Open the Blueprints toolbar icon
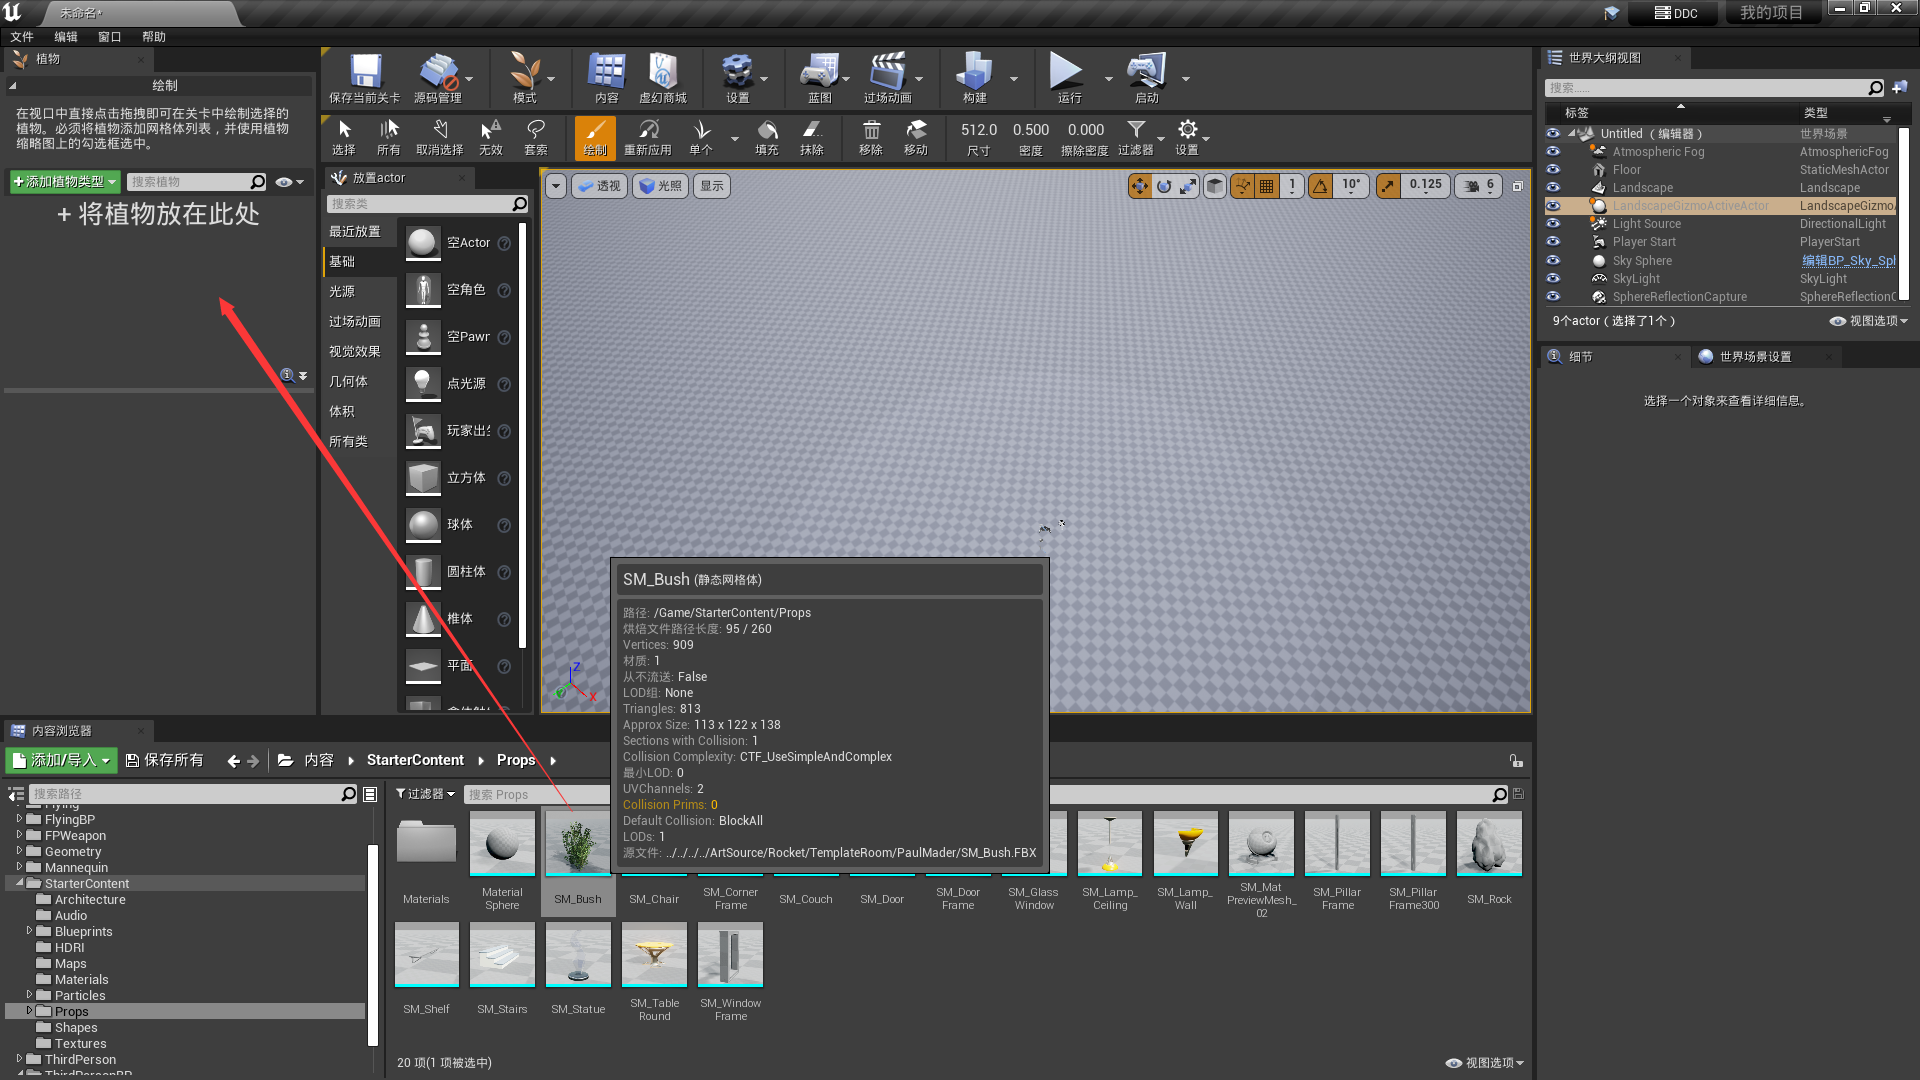Screen dimensions: 1920x1080 (819, 72)
